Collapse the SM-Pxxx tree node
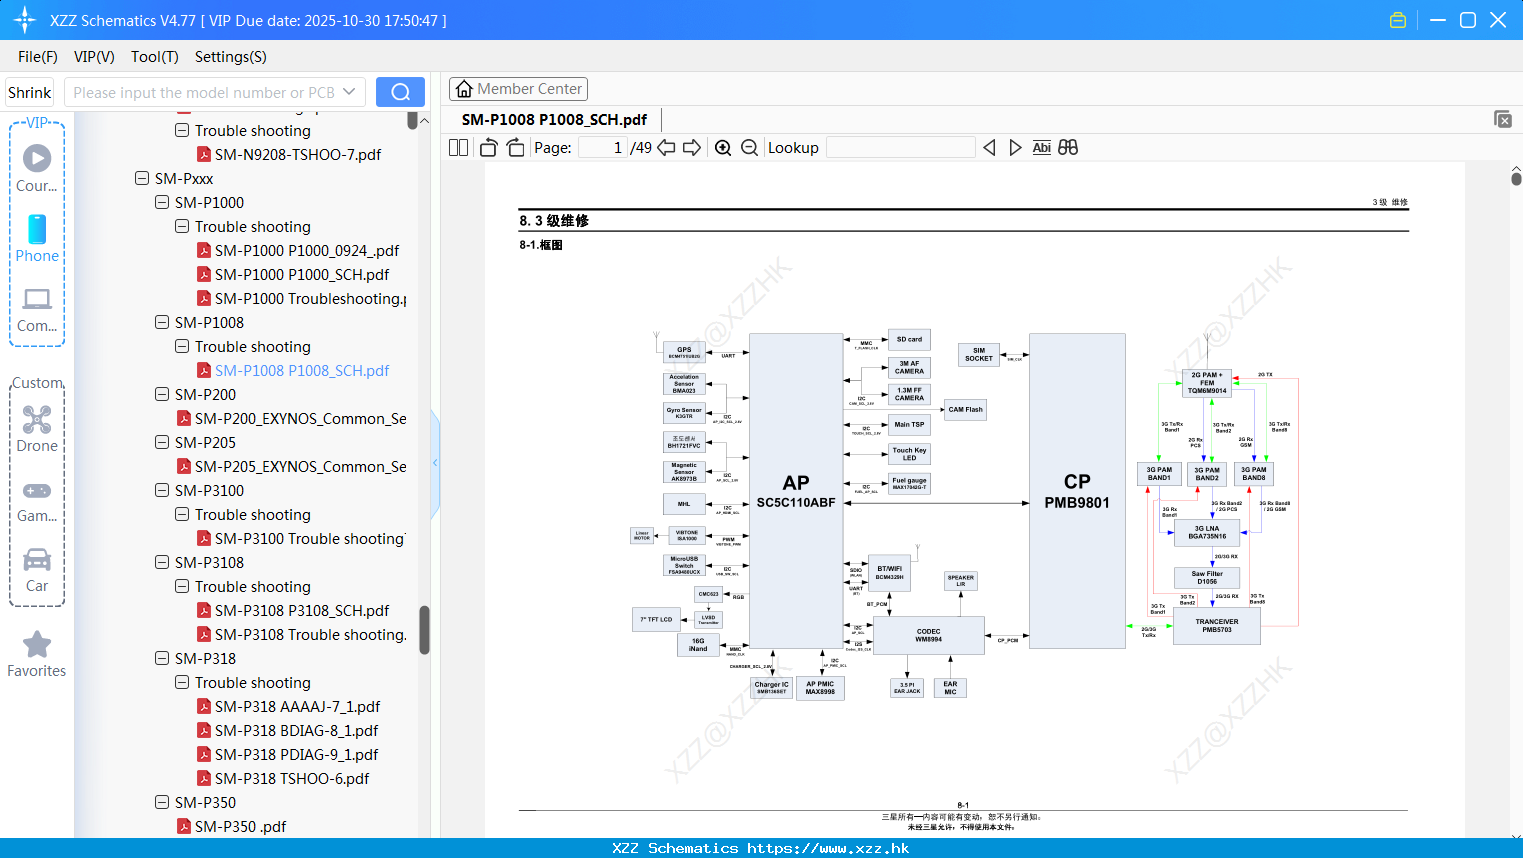 tap(142, 178)
